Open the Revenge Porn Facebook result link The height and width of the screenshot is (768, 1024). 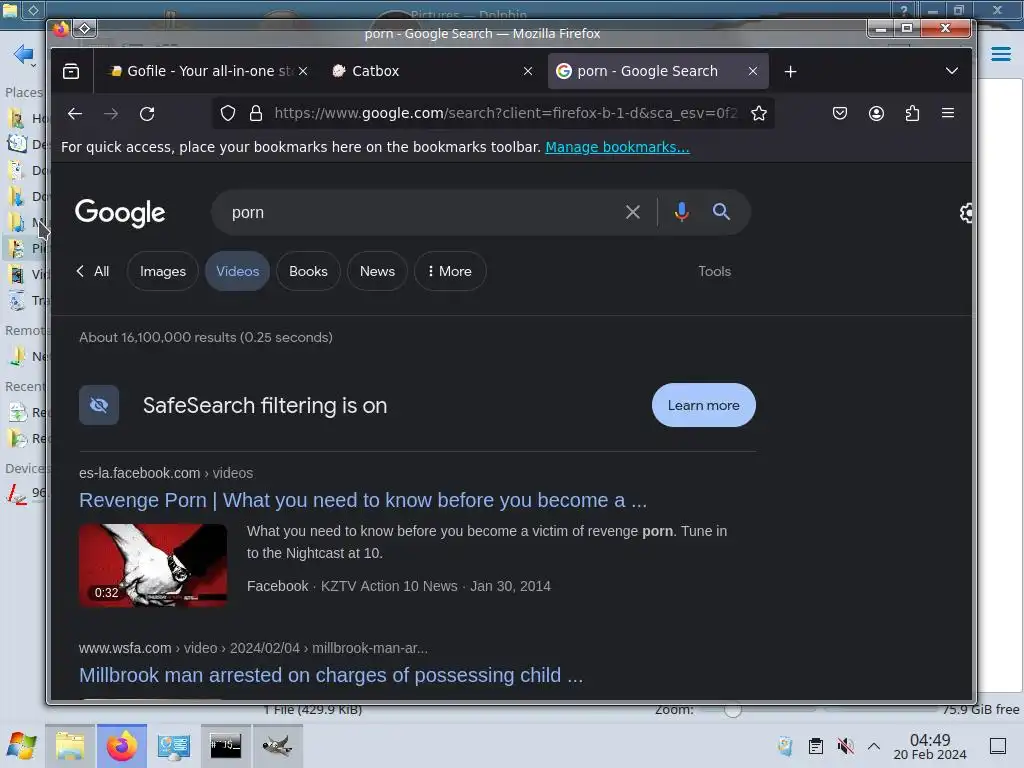coord(362,500)
